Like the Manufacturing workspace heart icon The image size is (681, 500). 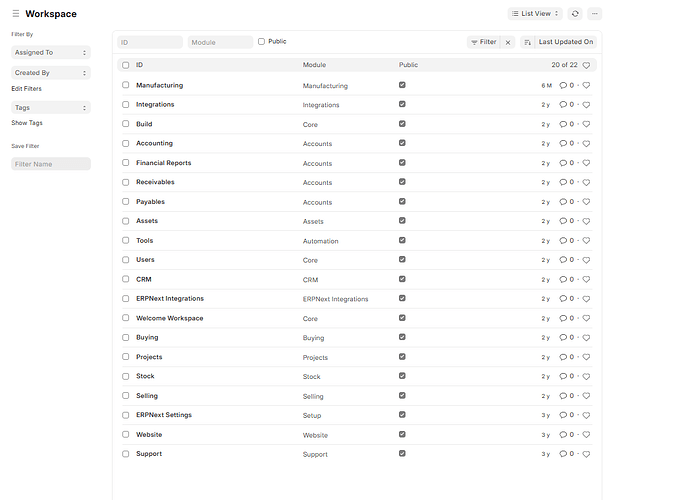[586, 85]
